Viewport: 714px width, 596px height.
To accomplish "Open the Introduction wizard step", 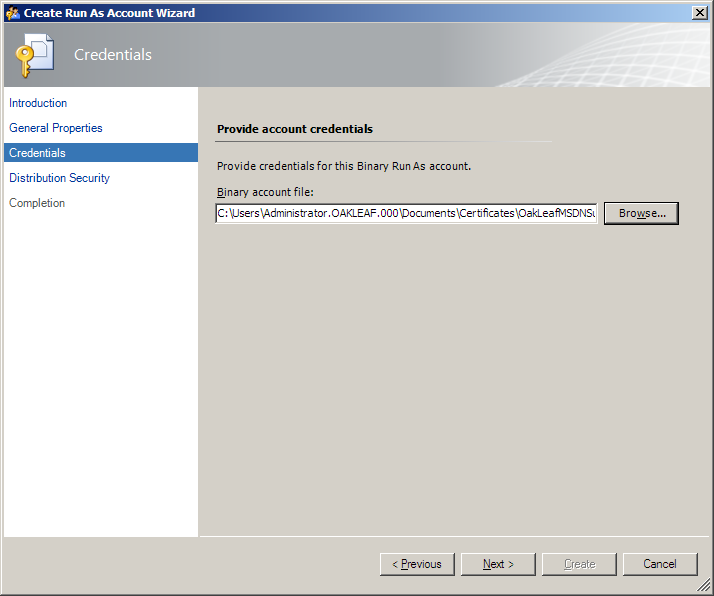I will (x=38, y=103).
